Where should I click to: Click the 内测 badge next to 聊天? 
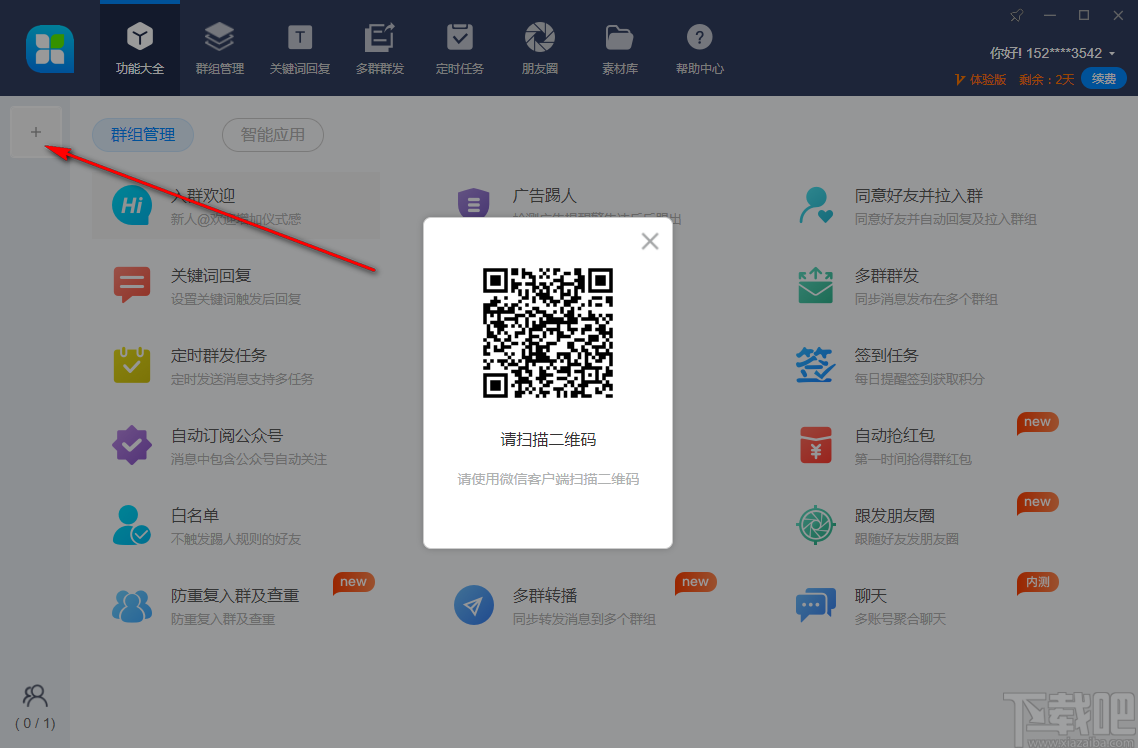coord(1038,583)
